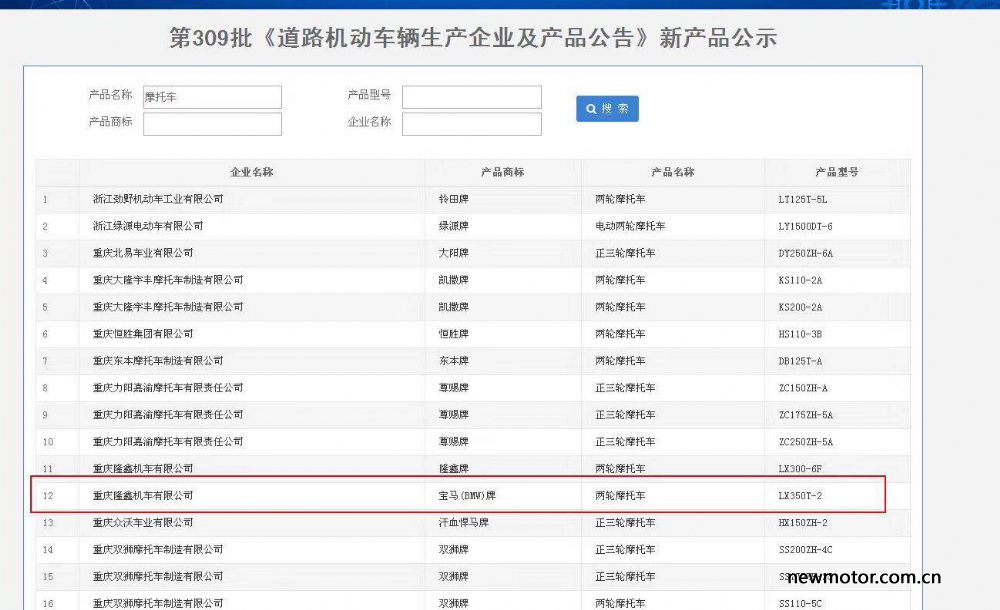Viewport: 1000px width, 610px height.
Task: Click brand 恒胜牌 in row 6
Action: pyautogui.click(x=453, y=334)
